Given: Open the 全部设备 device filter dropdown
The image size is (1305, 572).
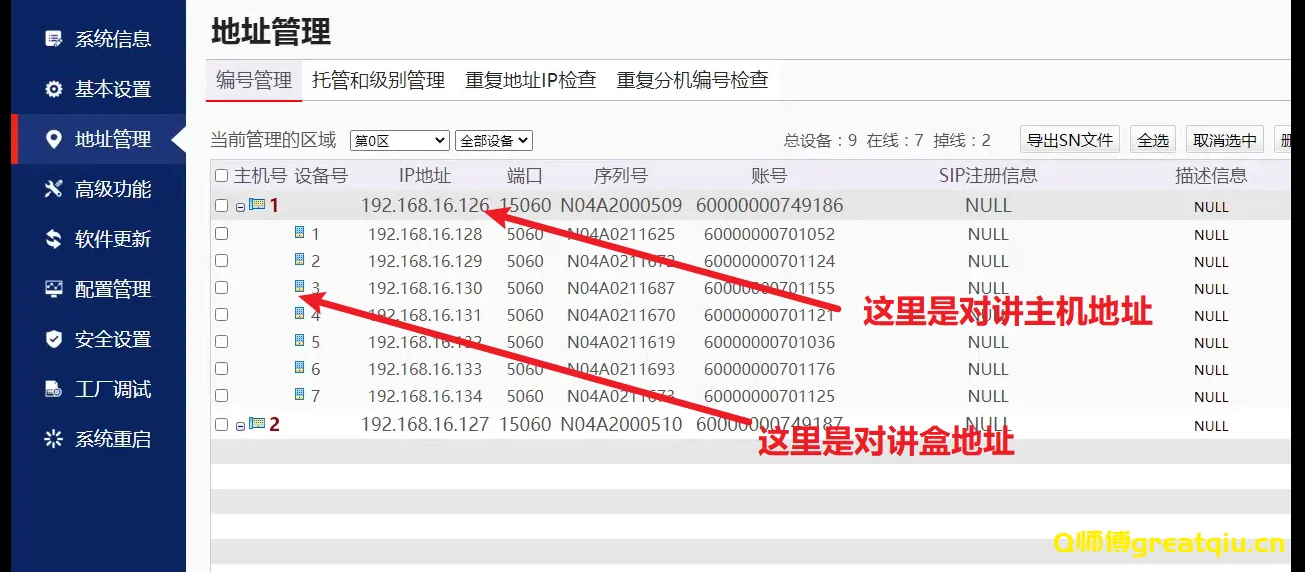Looking at the screenshot, I should (x=493, y=141).
